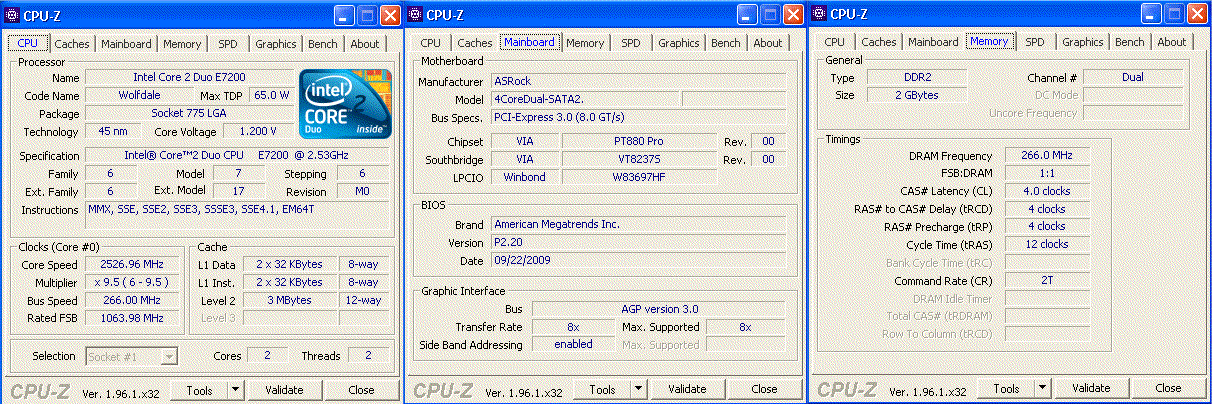1212x404 pixels.
Task: Click Close button in the left CPU window
Action: tap(361, 390)
